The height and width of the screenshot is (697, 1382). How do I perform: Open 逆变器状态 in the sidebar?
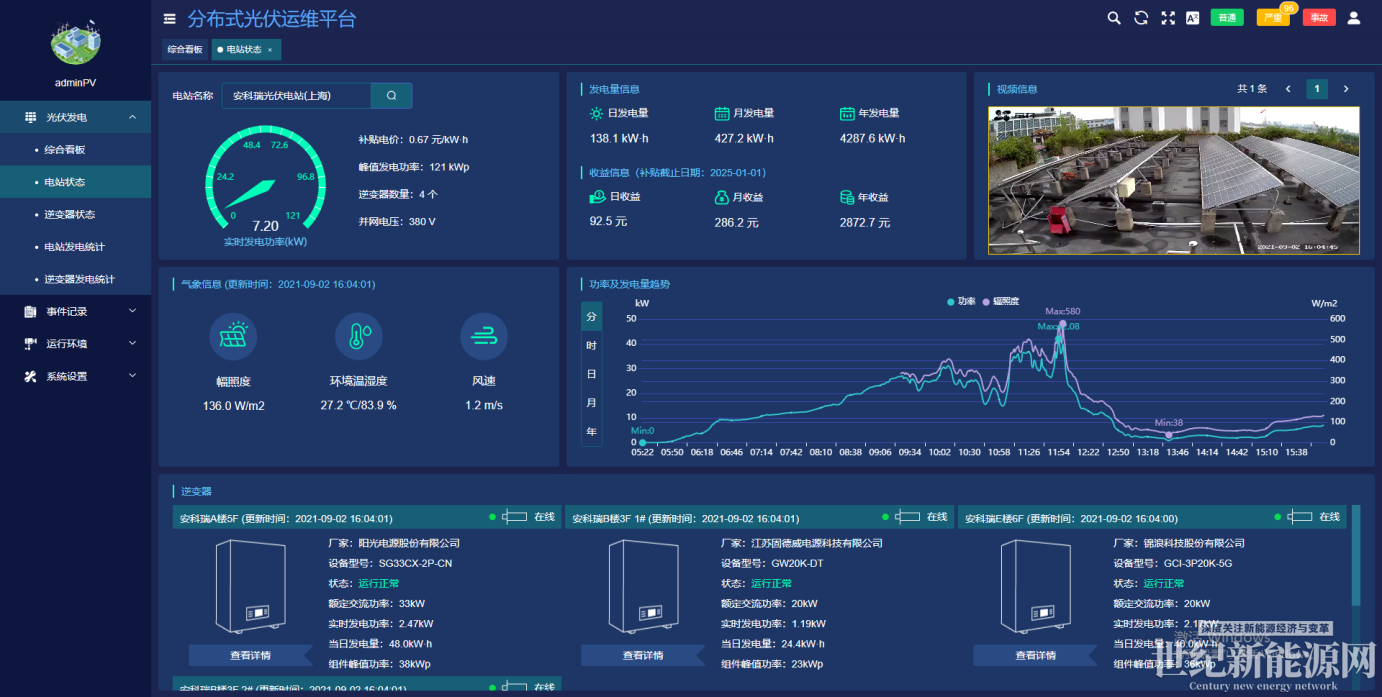(x=75, y=214)
